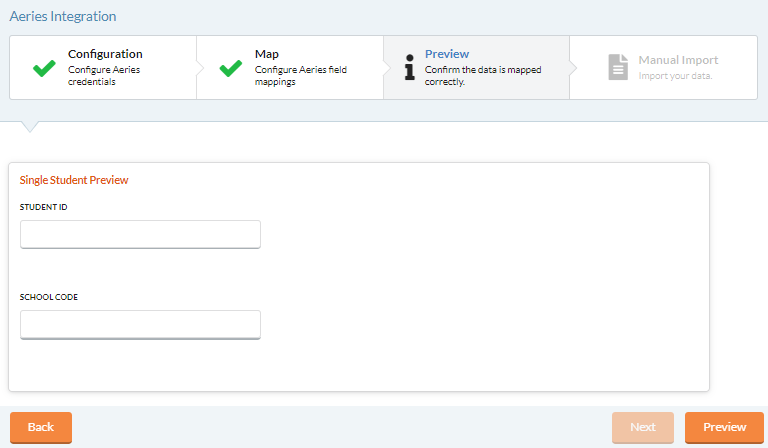
Task: Click 'Confirm the data is mapped correctly' text
Action: pos(483,76)
